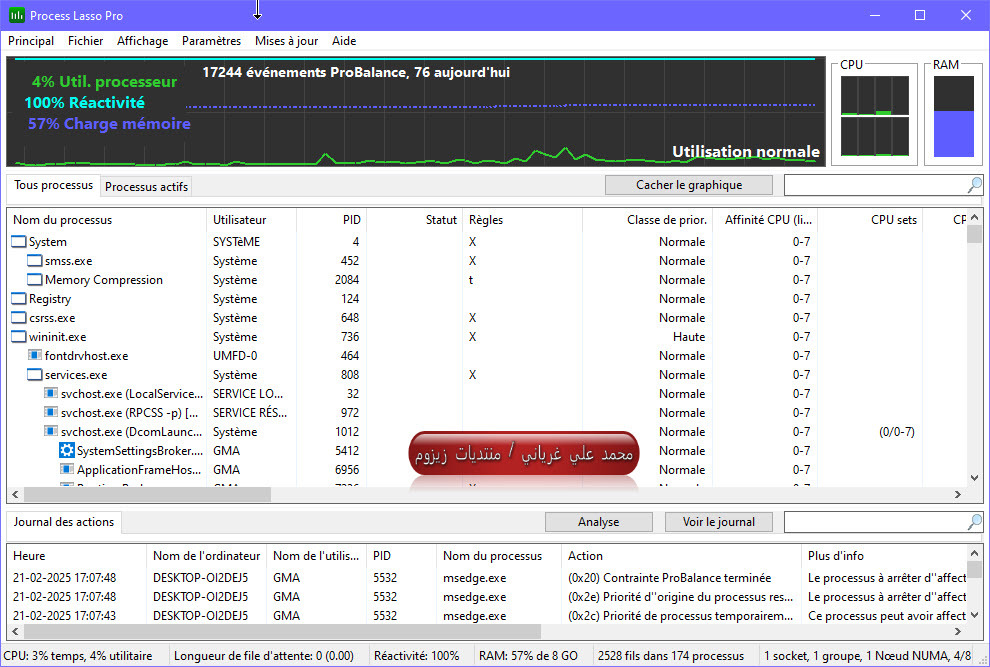Select the Registry process row
Screen dimensions: 990x667
486,299
